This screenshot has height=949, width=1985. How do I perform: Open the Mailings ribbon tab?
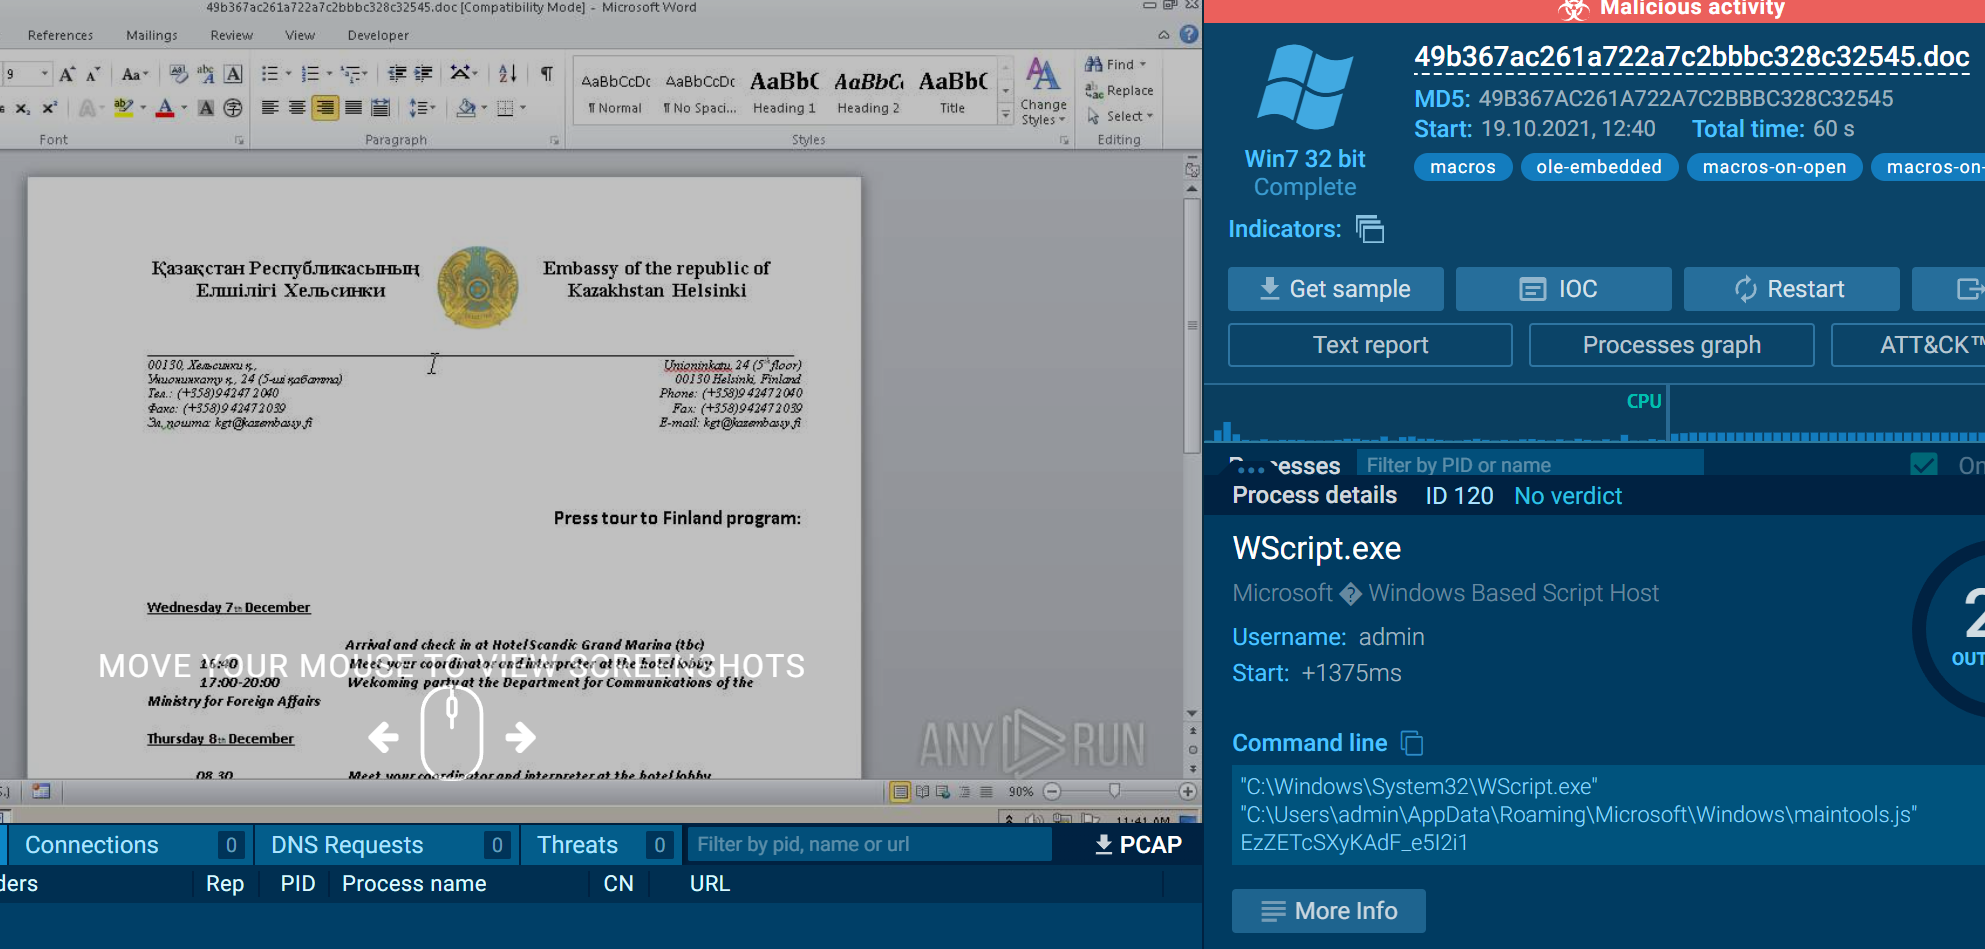click(x=152, y=35)
